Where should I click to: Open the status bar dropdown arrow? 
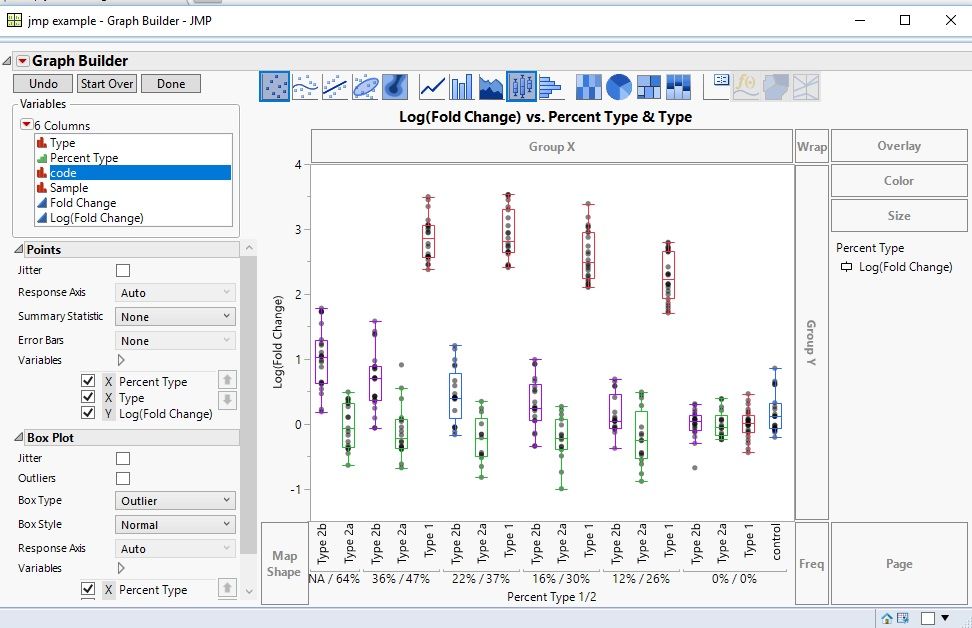pos(945,617)
